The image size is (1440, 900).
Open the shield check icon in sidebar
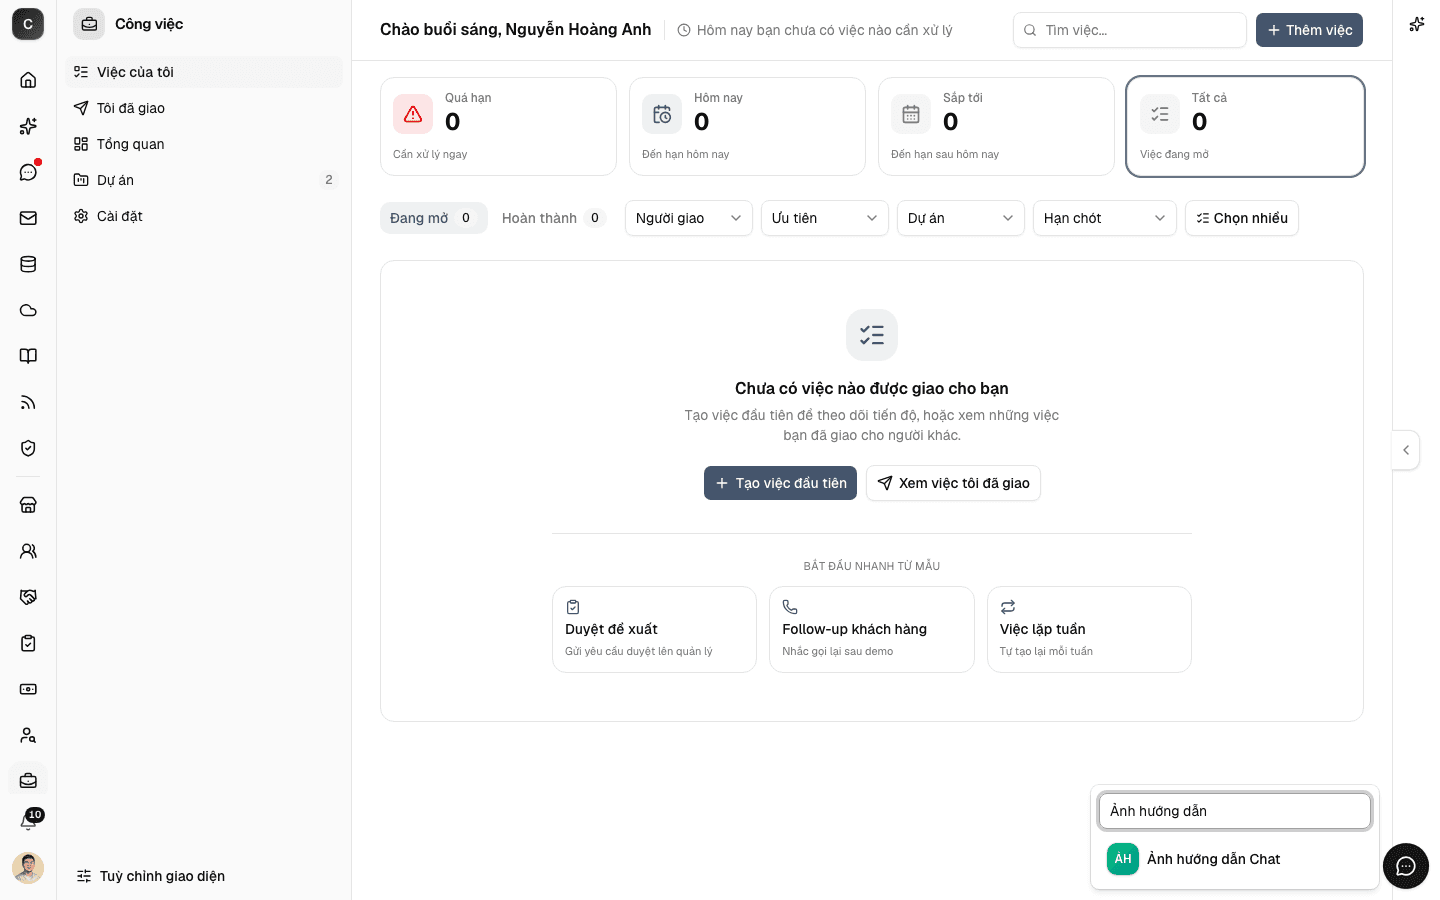click(x=28, y=448)
